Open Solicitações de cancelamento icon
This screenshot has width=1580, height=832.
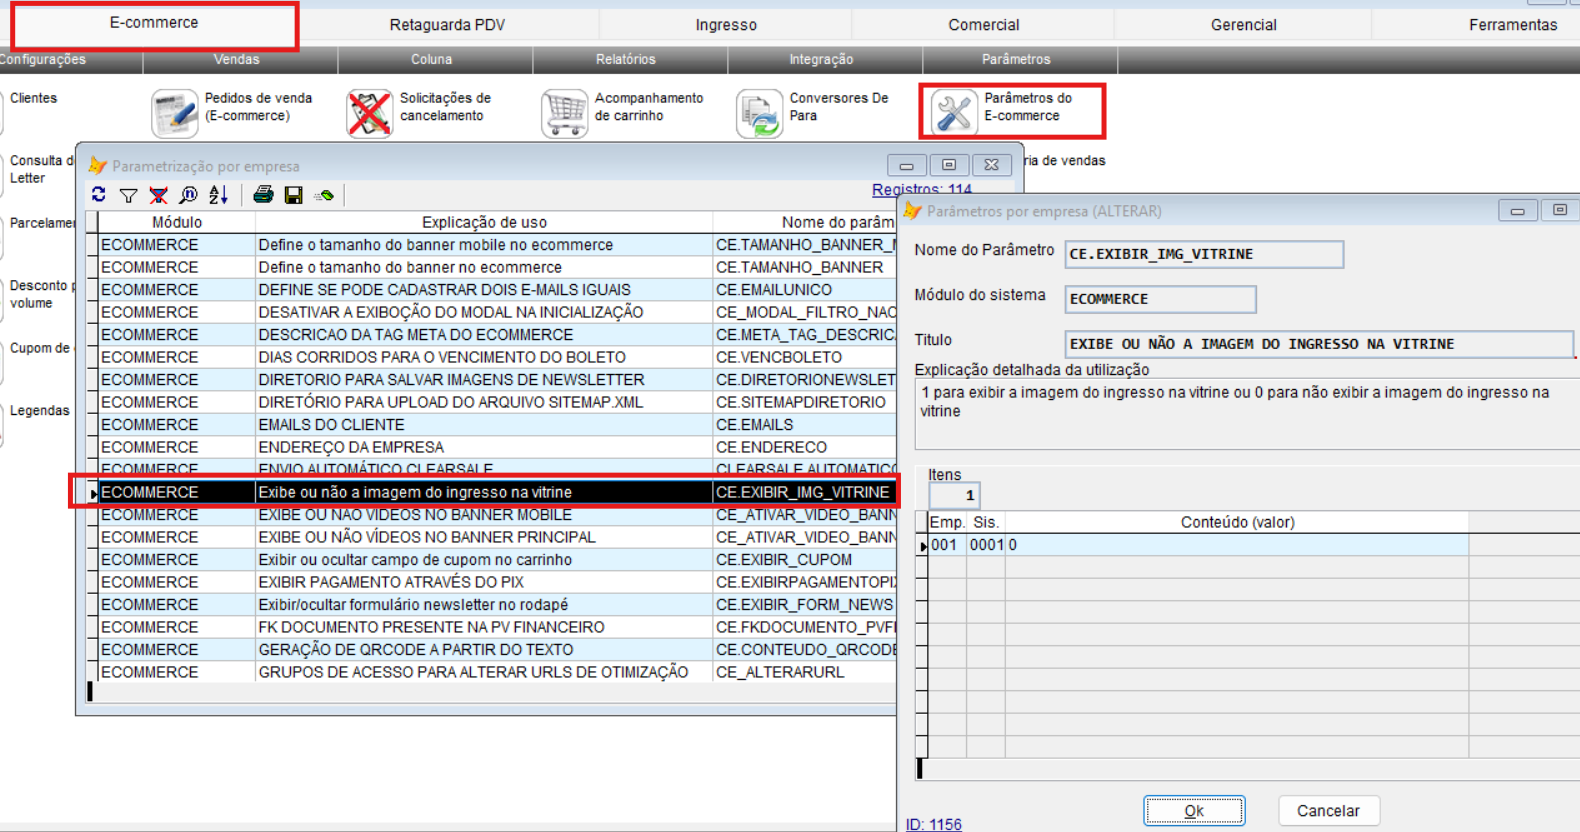pos(369,112)
